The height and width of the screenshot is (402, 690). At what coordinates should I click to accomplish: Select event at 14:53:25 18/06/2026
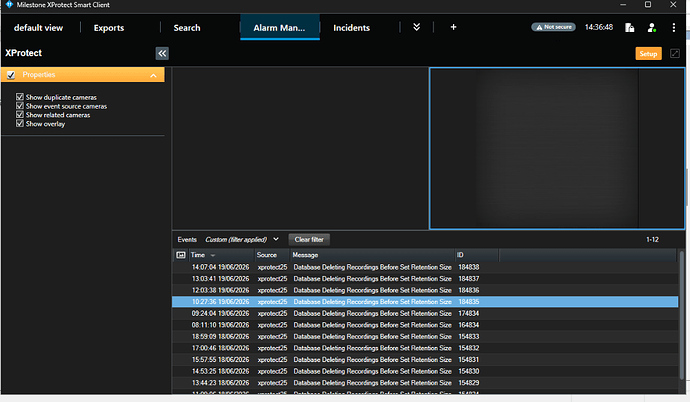coord(425,371)
